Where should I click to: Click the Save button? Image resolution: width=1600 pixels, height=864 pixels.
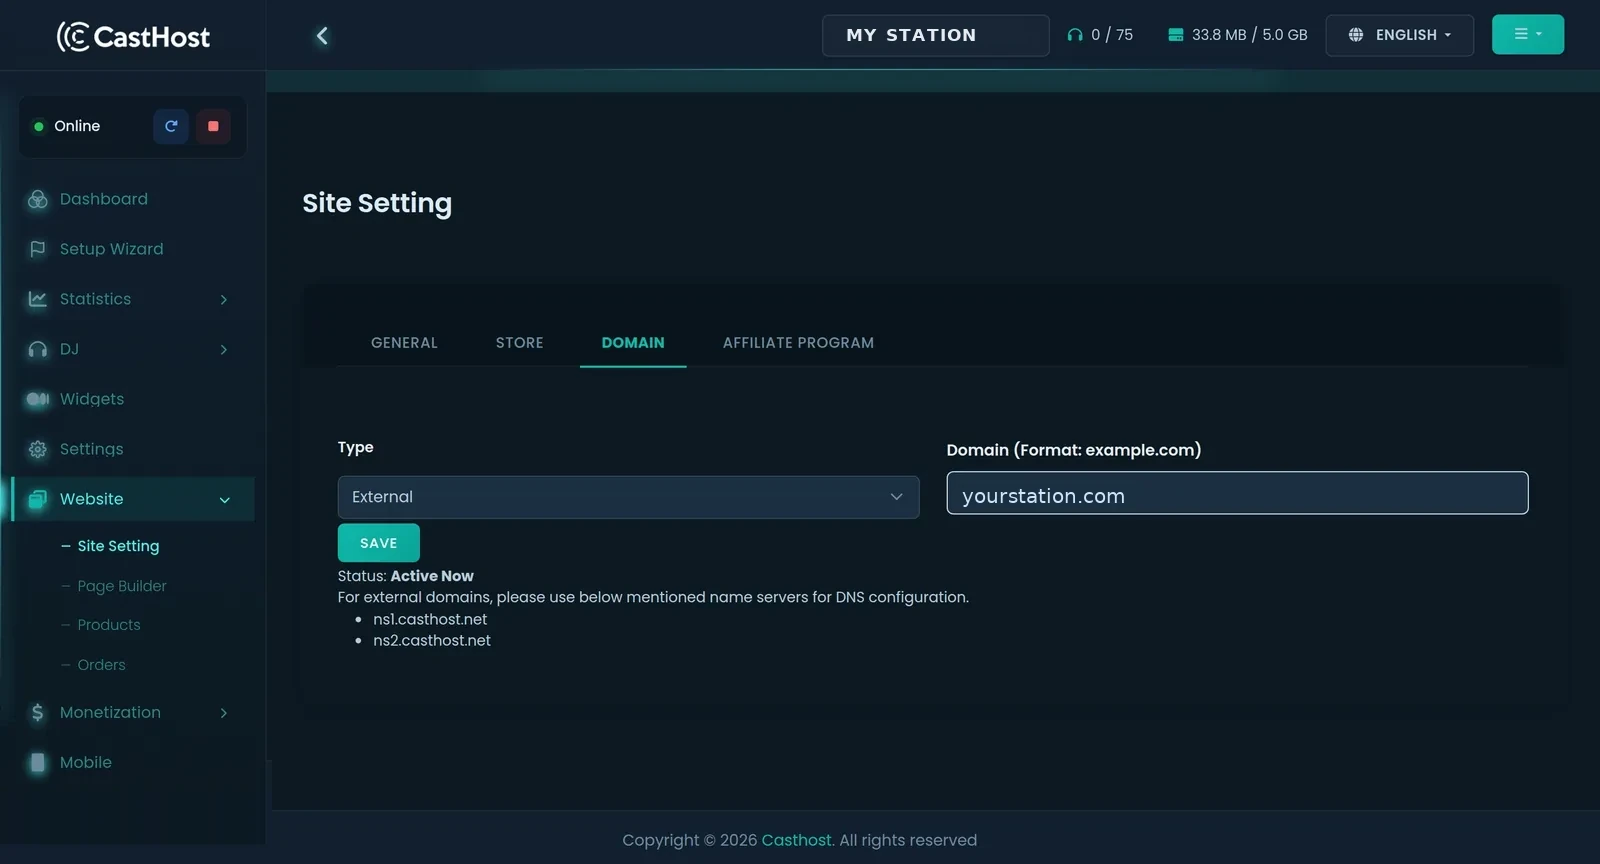[x=379, y=543]
